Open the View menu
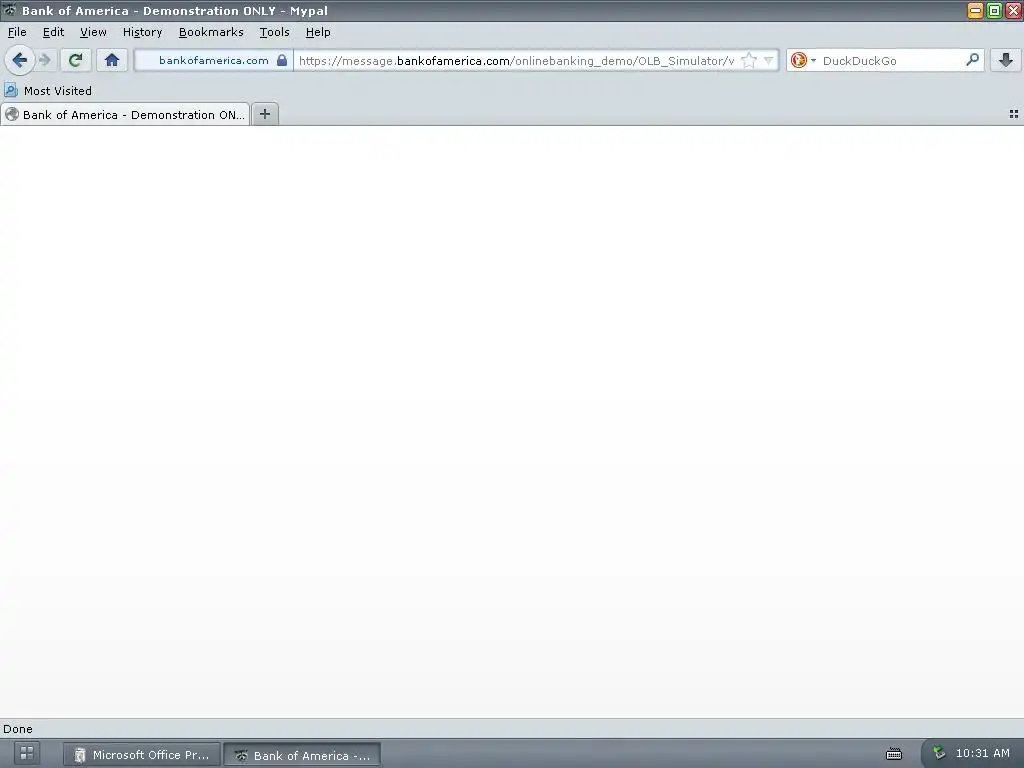This screenshot has height=768, width=1024. pos(93,32)
